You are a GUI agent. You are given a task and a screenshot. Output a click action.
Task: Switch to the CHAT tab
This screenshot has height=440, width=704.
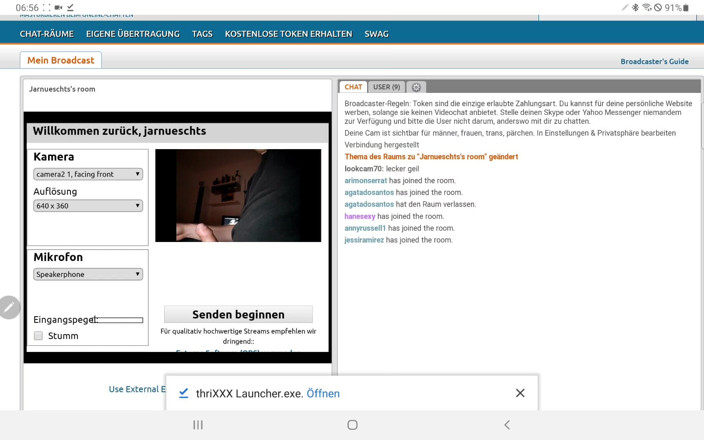(353, 87)
